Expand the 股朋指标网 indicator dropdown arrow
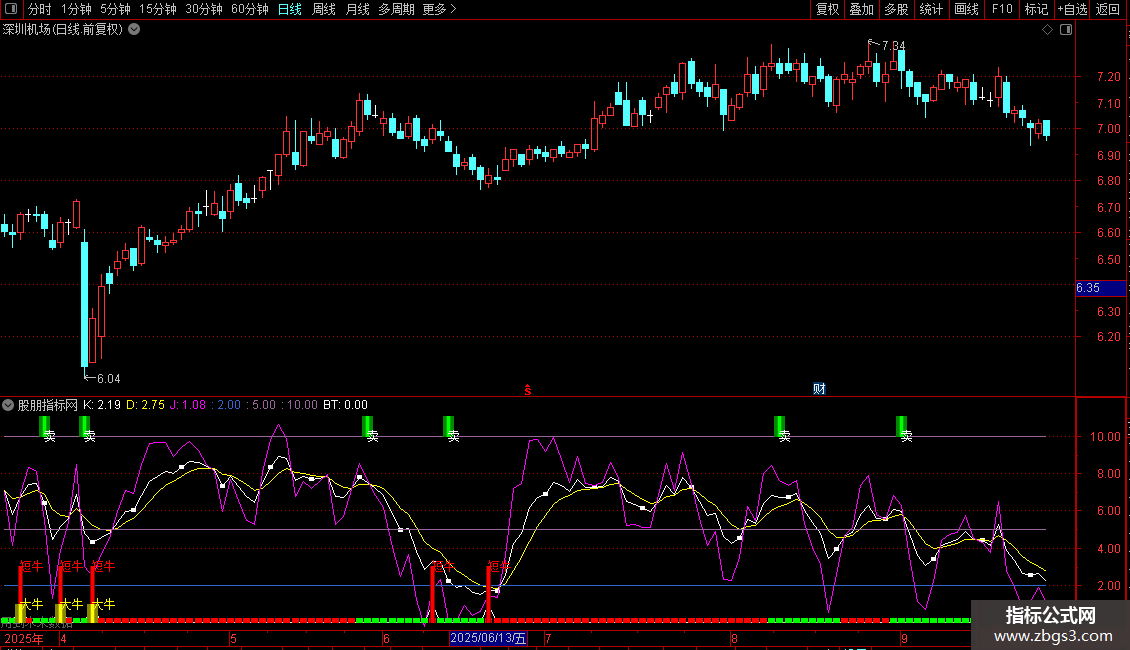 9,405
